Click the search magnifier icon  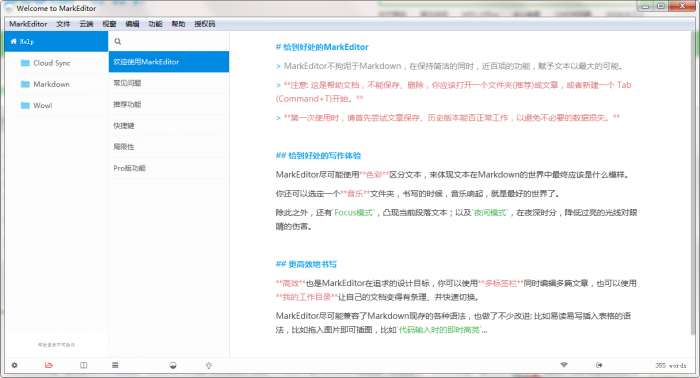118,42
